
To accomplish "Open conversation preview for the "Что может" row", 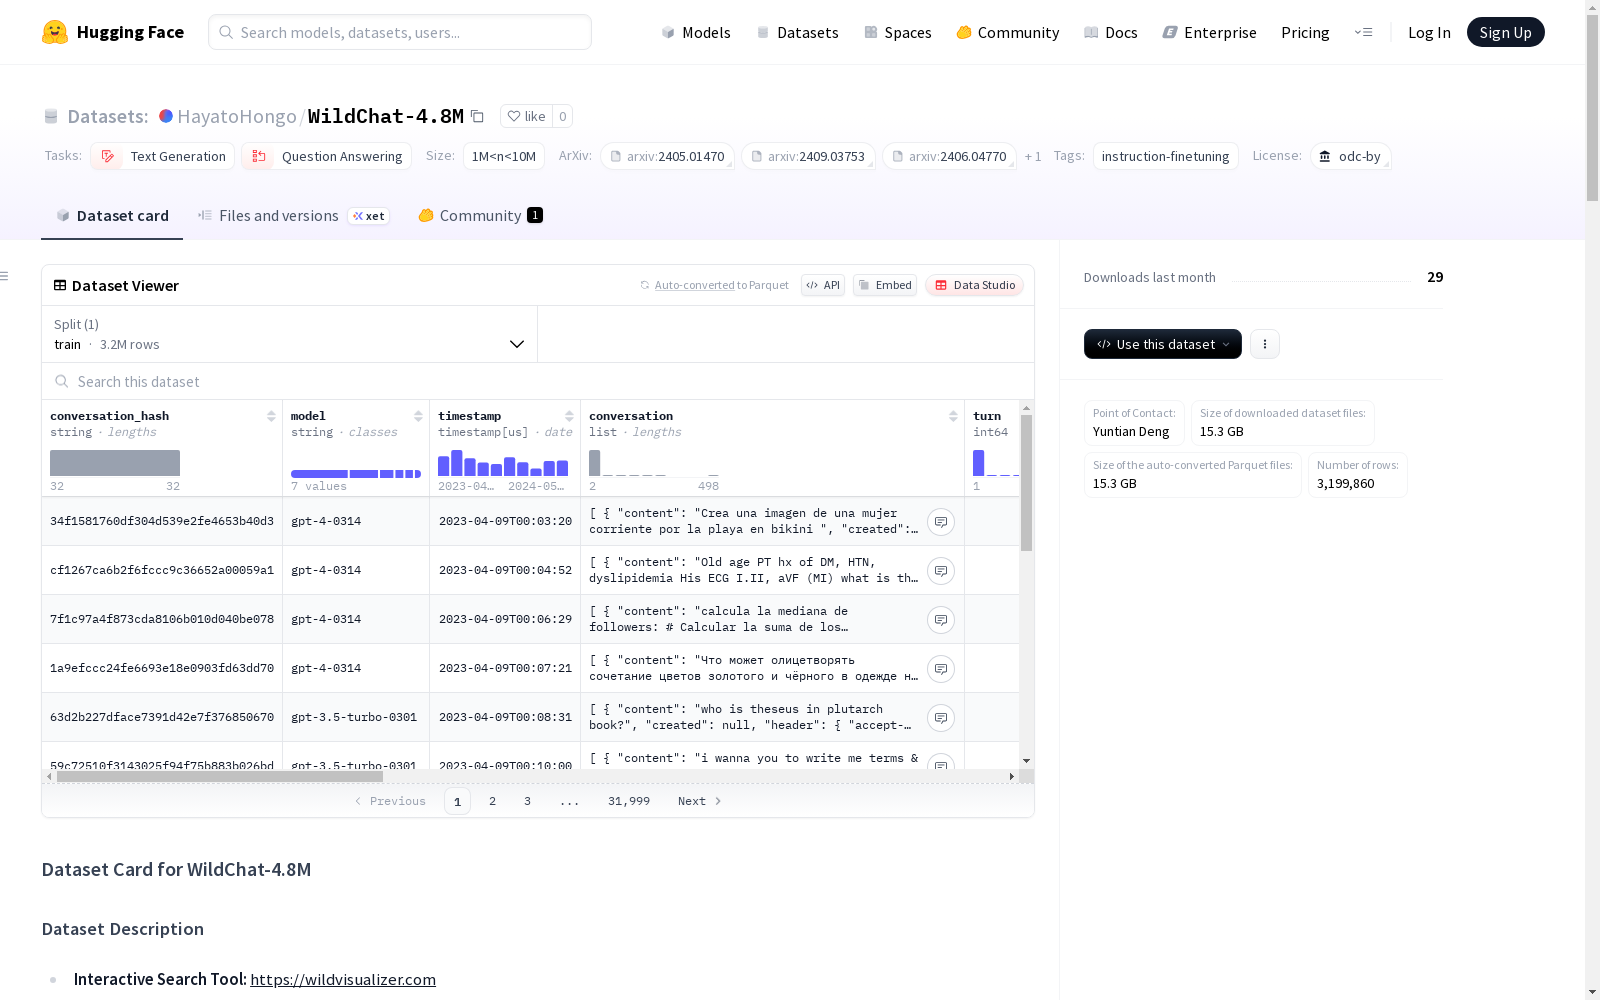I will pyautogui.click(x=941, y=669).
